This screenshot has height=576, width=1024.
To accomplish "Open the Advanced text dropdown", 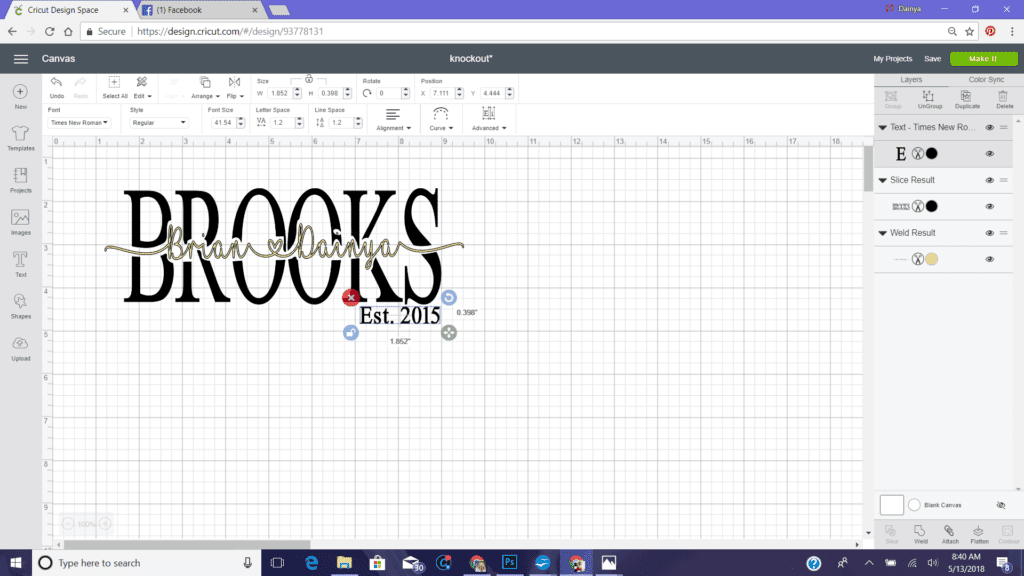I will click(x=488, y=119).
